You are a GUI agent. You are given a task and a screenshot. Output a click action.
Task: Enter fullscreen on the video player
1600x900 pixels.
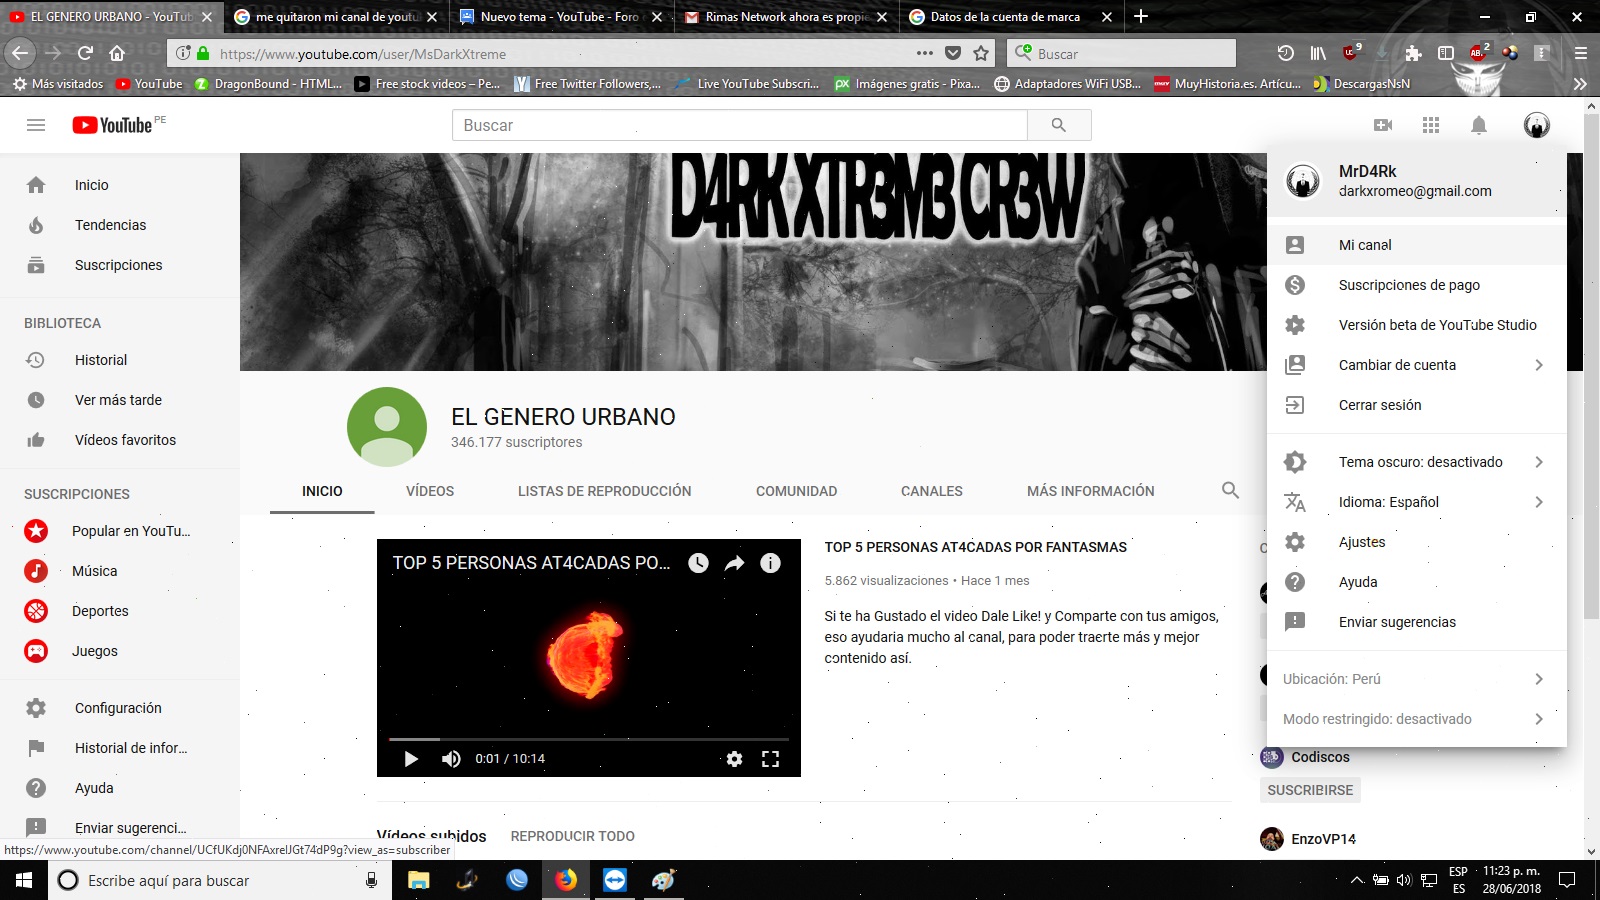(x=770, y=759)
